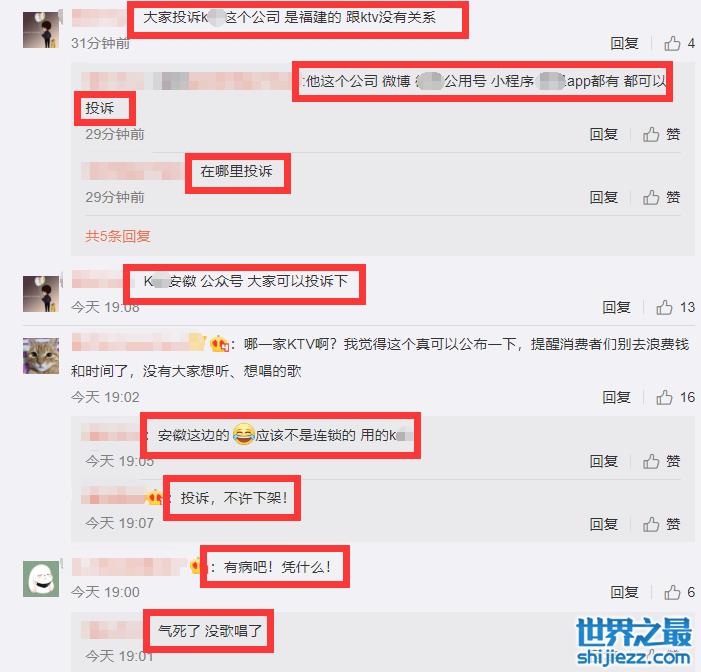Reply to the '有病吧！凭什么！' comment

pyautogui.click(x=624, y=592)
